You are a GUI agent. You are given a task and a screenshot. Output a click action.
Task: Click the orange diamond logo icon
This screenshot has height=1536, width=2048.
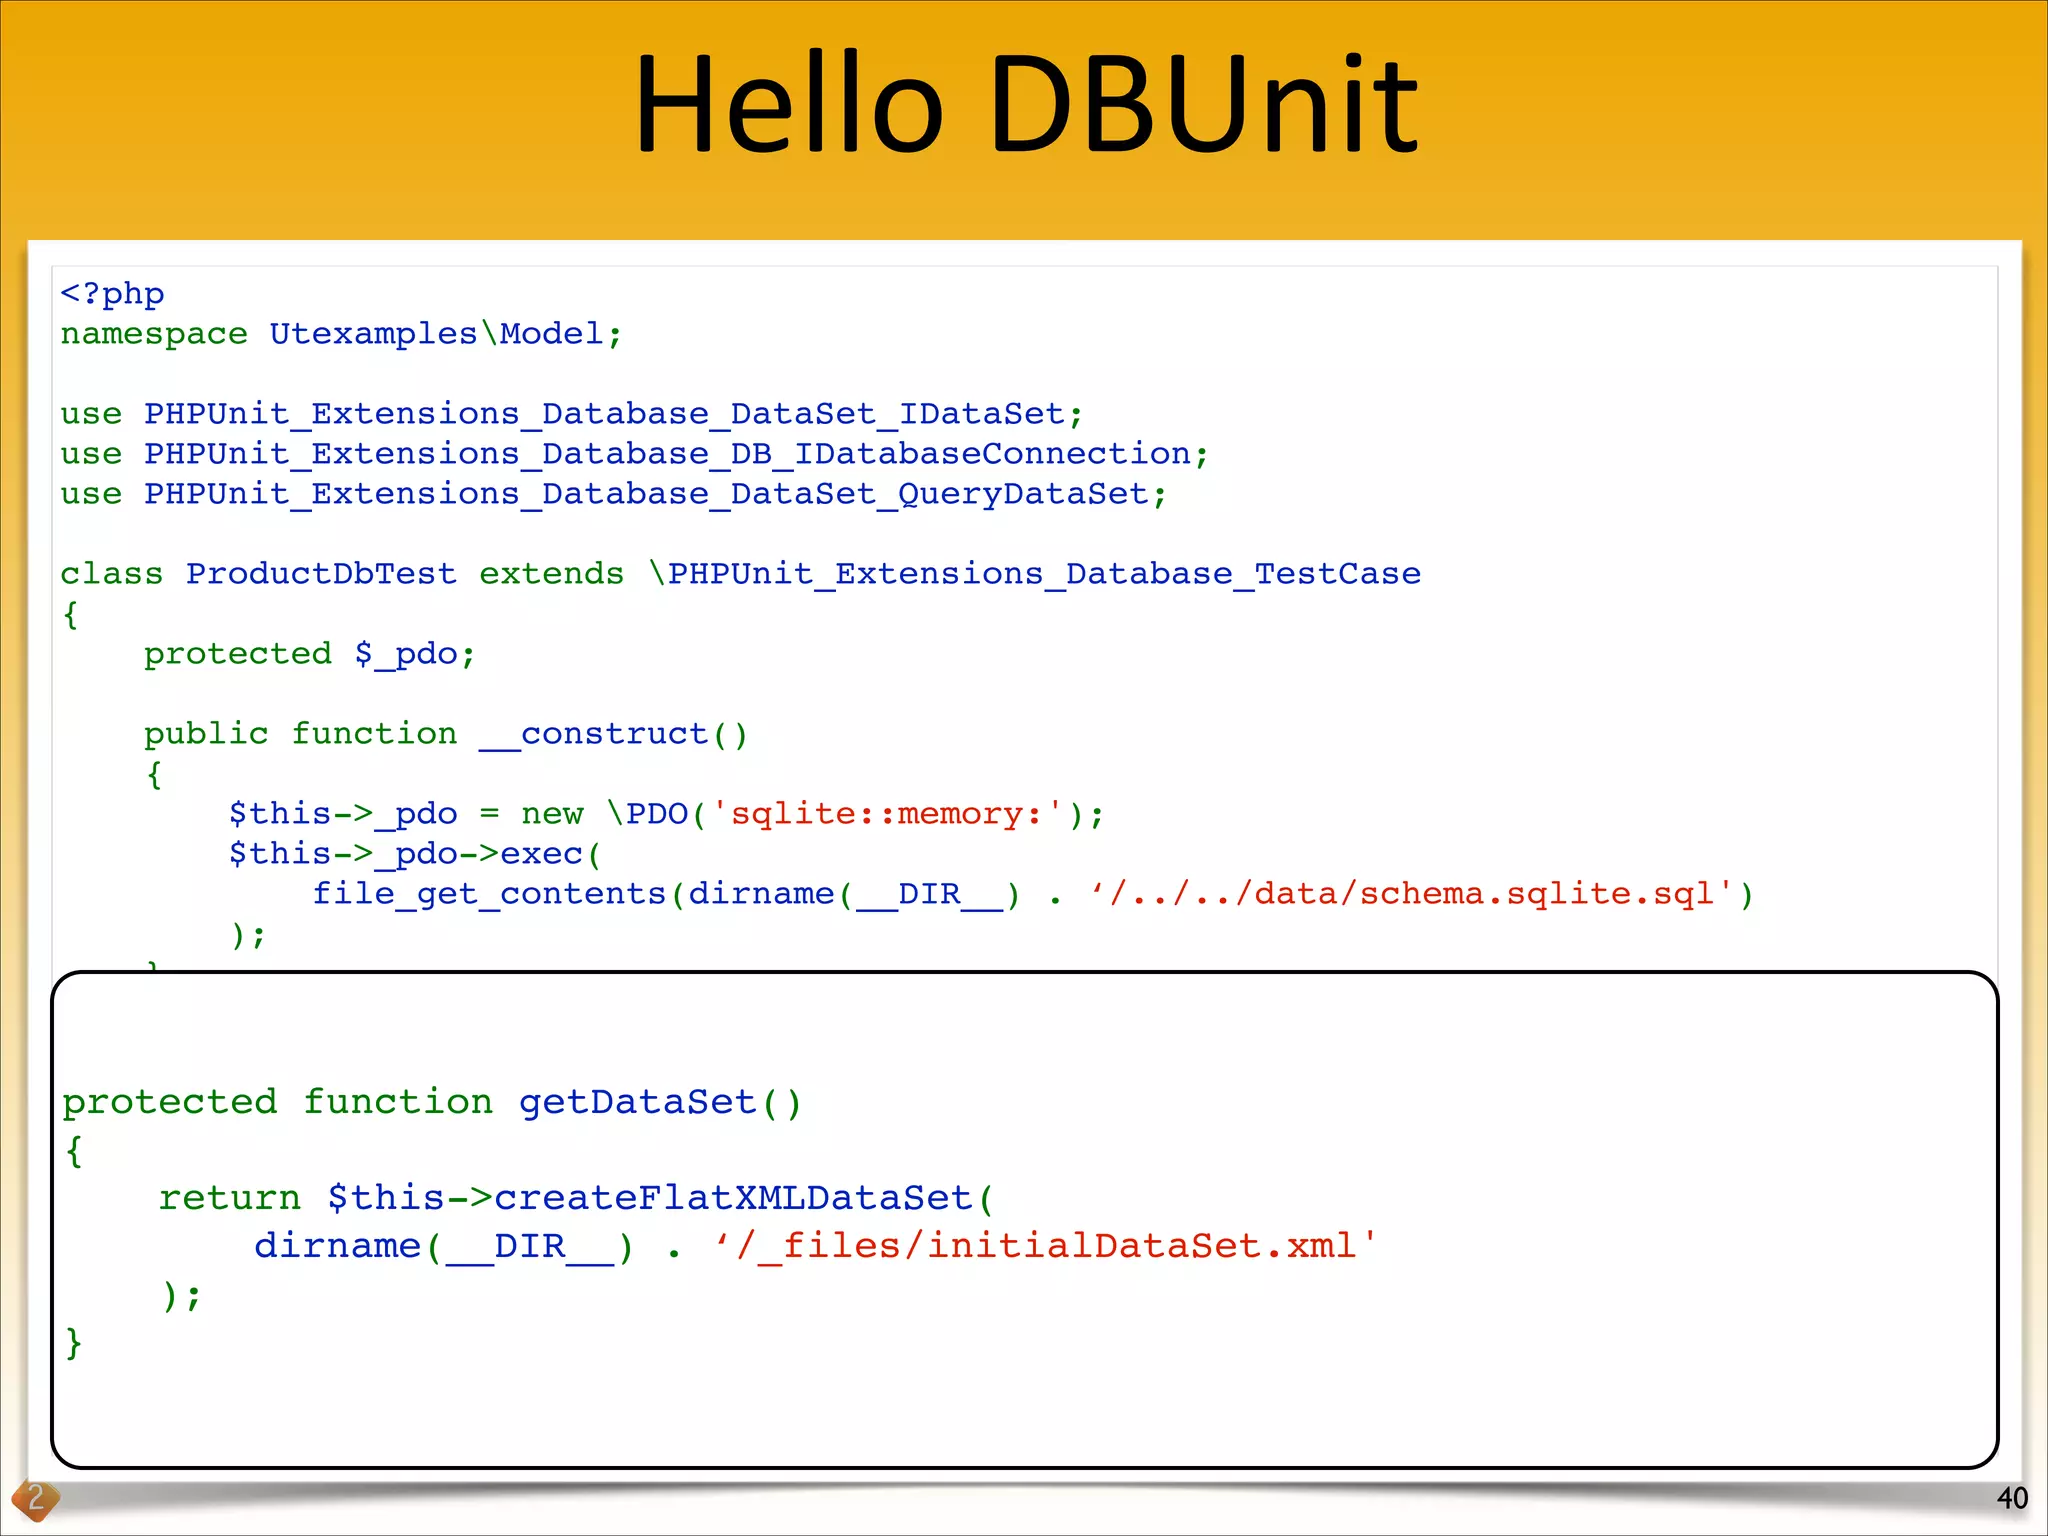[x=35, y=1499]
